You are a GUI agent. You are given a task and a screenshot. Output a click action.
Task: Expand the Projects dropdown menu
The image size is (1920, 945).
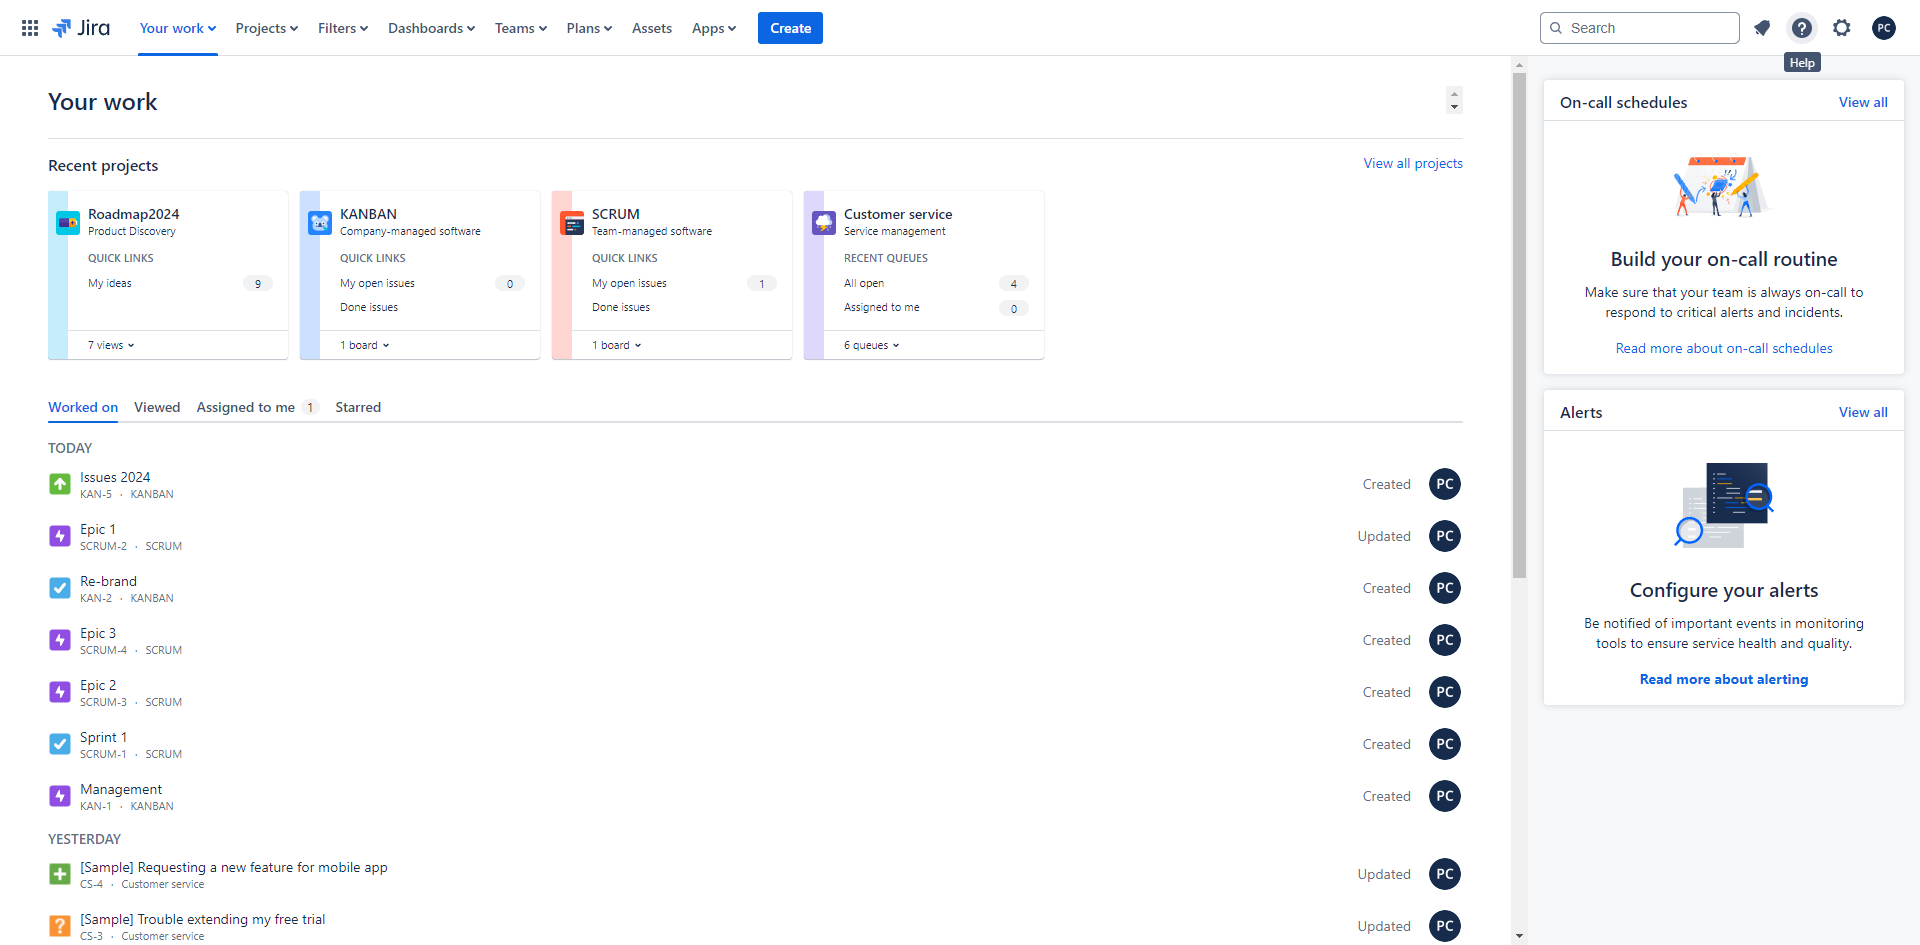click(267, 28)
